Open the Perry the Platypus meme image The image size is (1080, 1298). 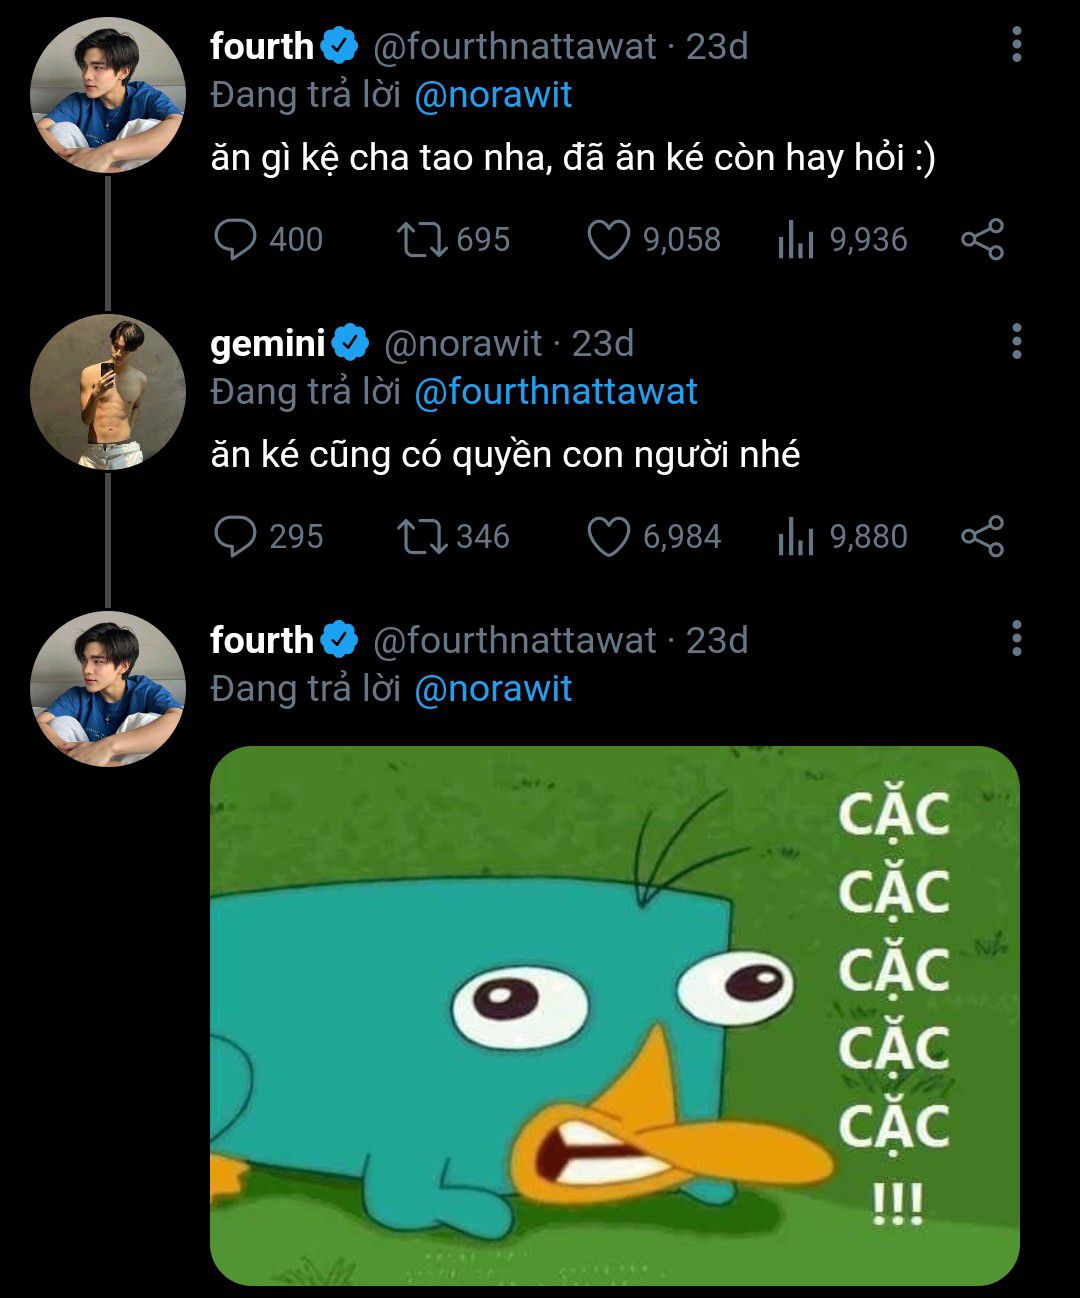coord(614,1015)
